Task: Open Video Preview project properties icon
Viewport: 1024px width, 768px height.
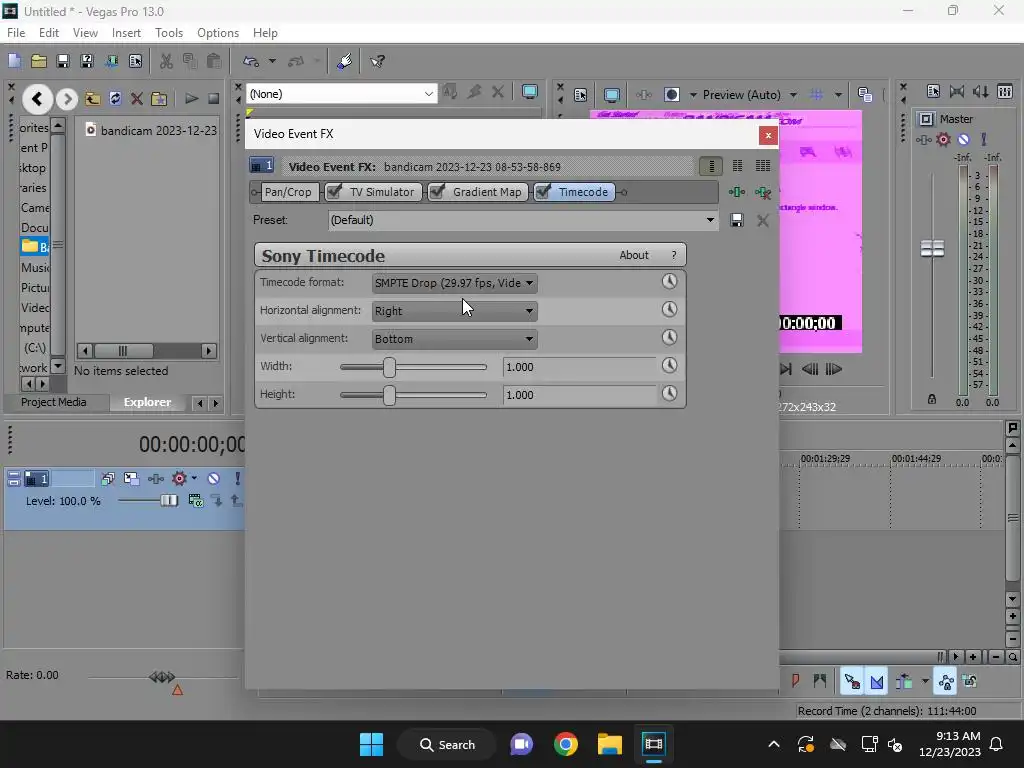Action: coord(581,95)
